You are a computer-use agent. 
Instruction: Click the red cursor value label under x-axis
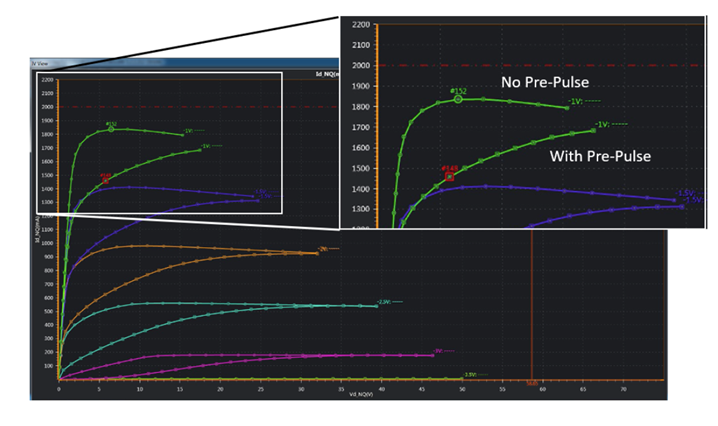click(532, 384)
